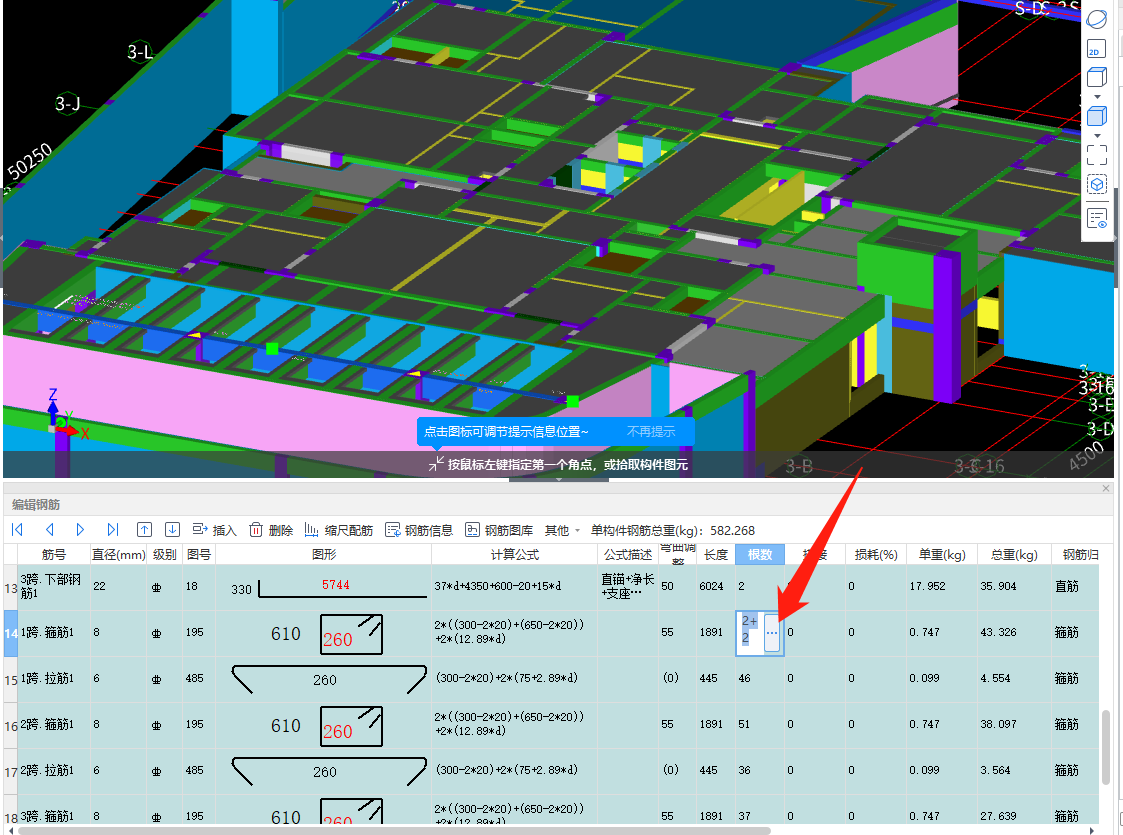Click the 2跨.箍筋1 name cell
Screen dimensions: 1123x835
point(54,725)
